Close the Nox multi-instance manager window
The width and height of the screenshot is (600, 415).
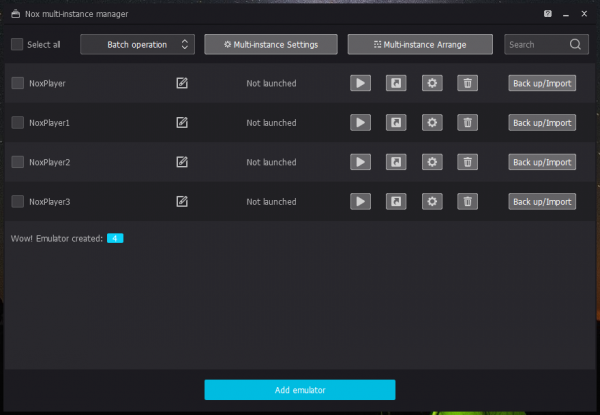point(584,14)
